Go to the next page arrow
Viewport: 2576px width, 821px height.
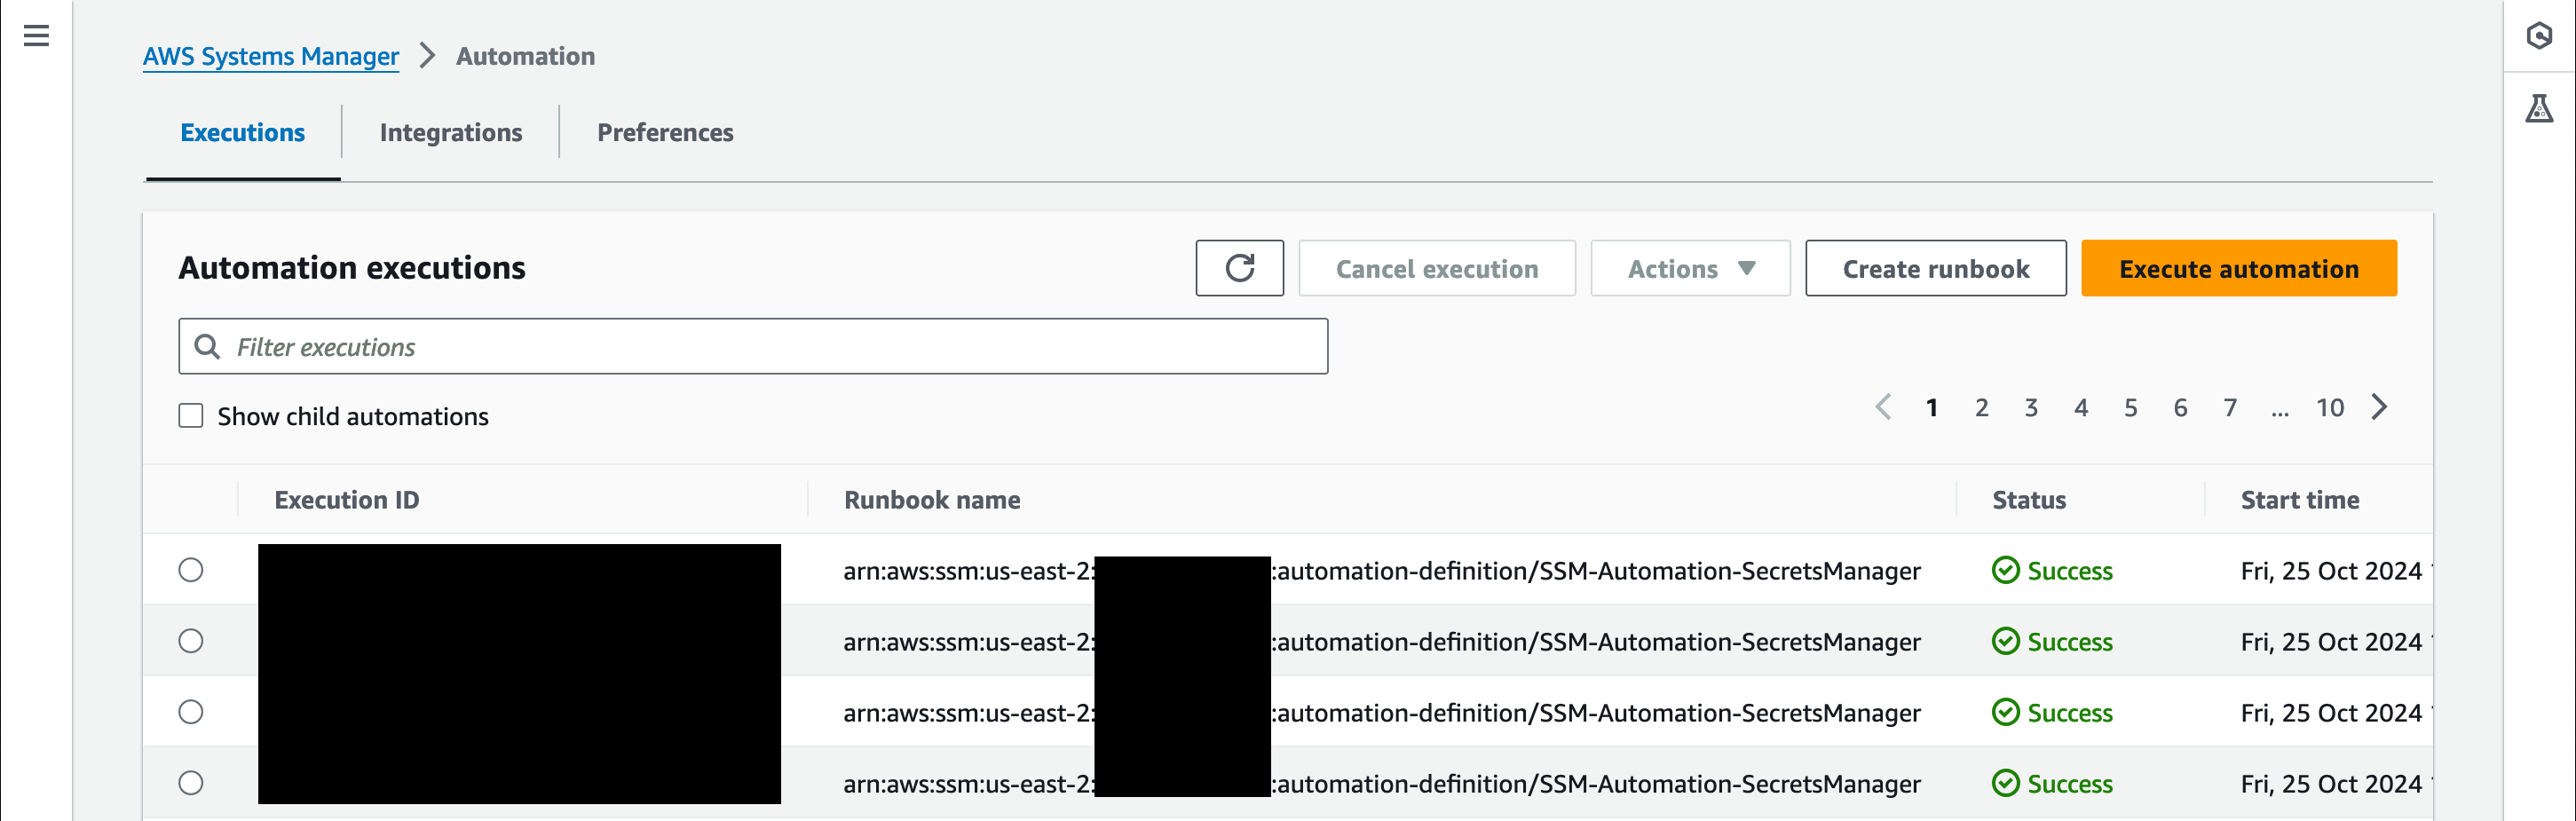[x=2378, y=407]
